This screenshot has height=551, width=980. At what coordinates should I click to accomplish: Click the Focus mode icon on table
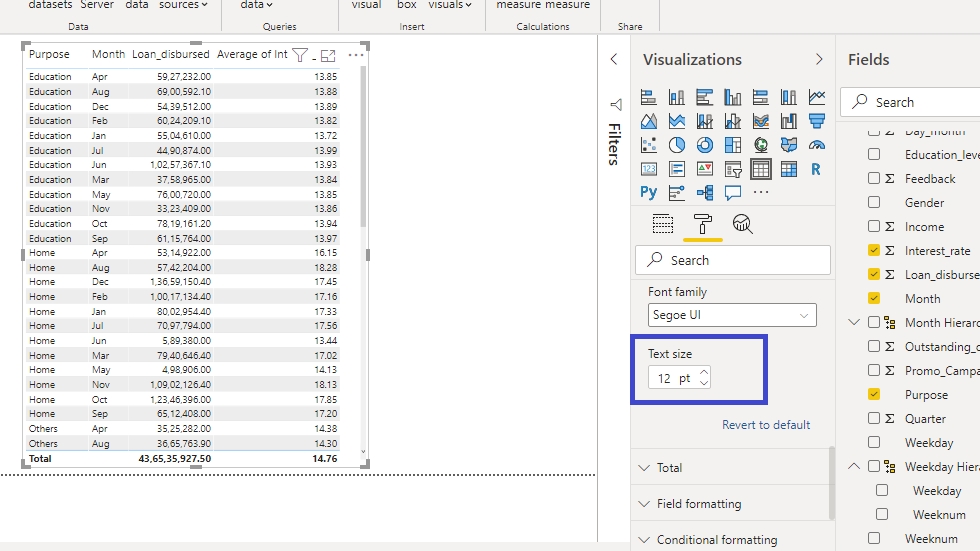pos(328,56)
